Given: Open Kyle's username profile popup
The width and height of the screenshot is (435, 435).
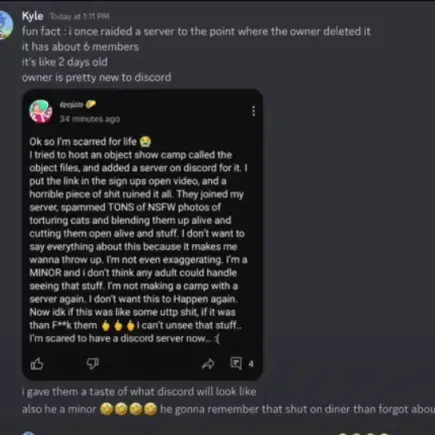Looking at the screenshot, I should point(32,16).
